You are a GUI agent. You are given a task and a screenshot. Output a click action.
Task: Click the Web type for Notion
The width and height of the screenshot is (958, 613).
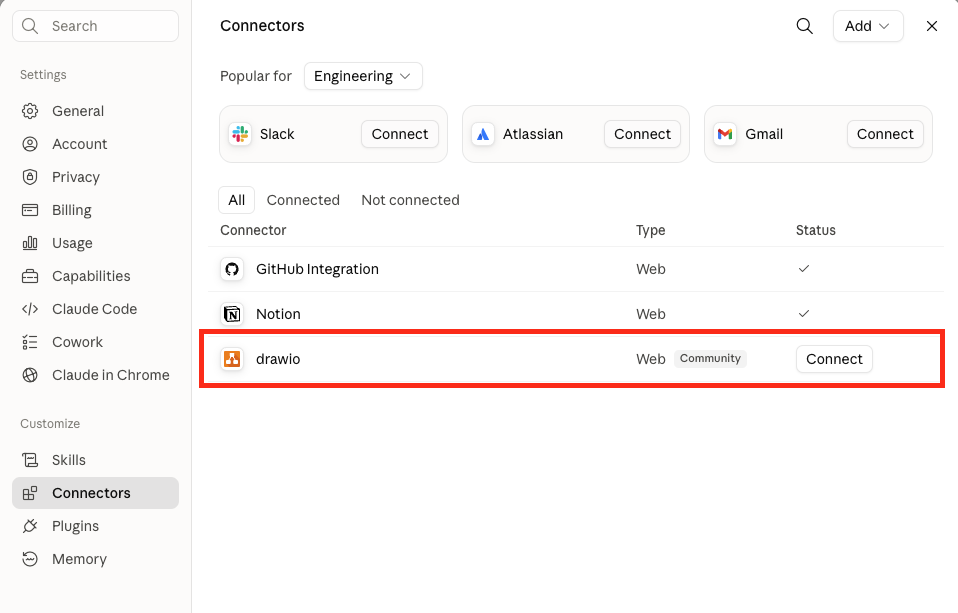click(x=651, y=314)
